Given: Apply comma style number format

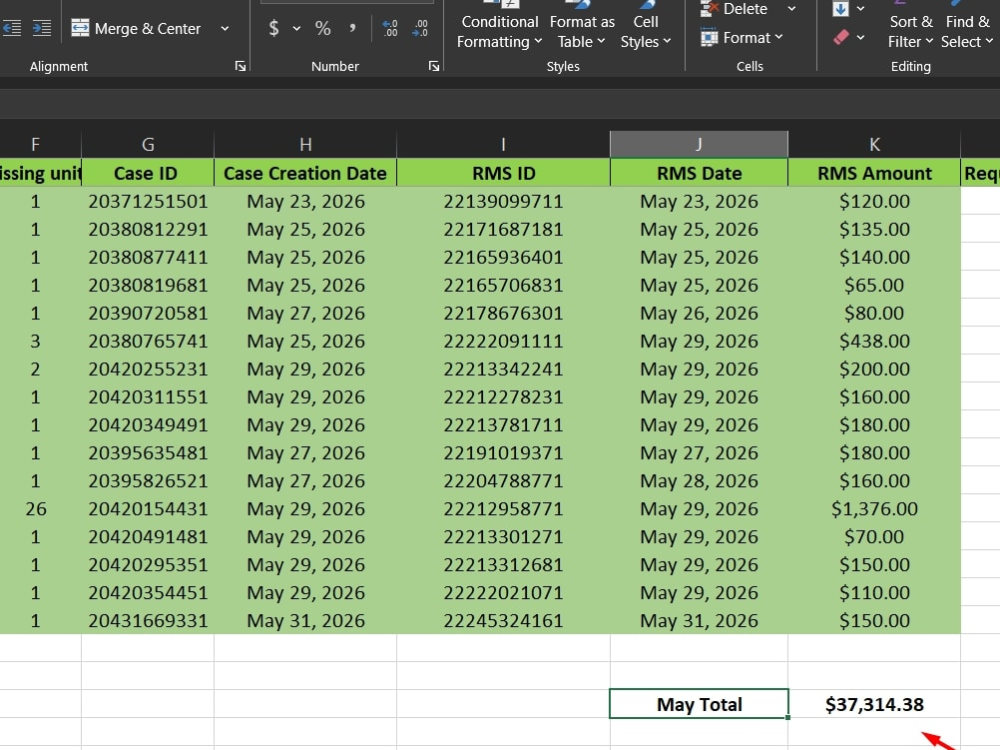Looking at the screenshot, I should click(x=352, y=28).
